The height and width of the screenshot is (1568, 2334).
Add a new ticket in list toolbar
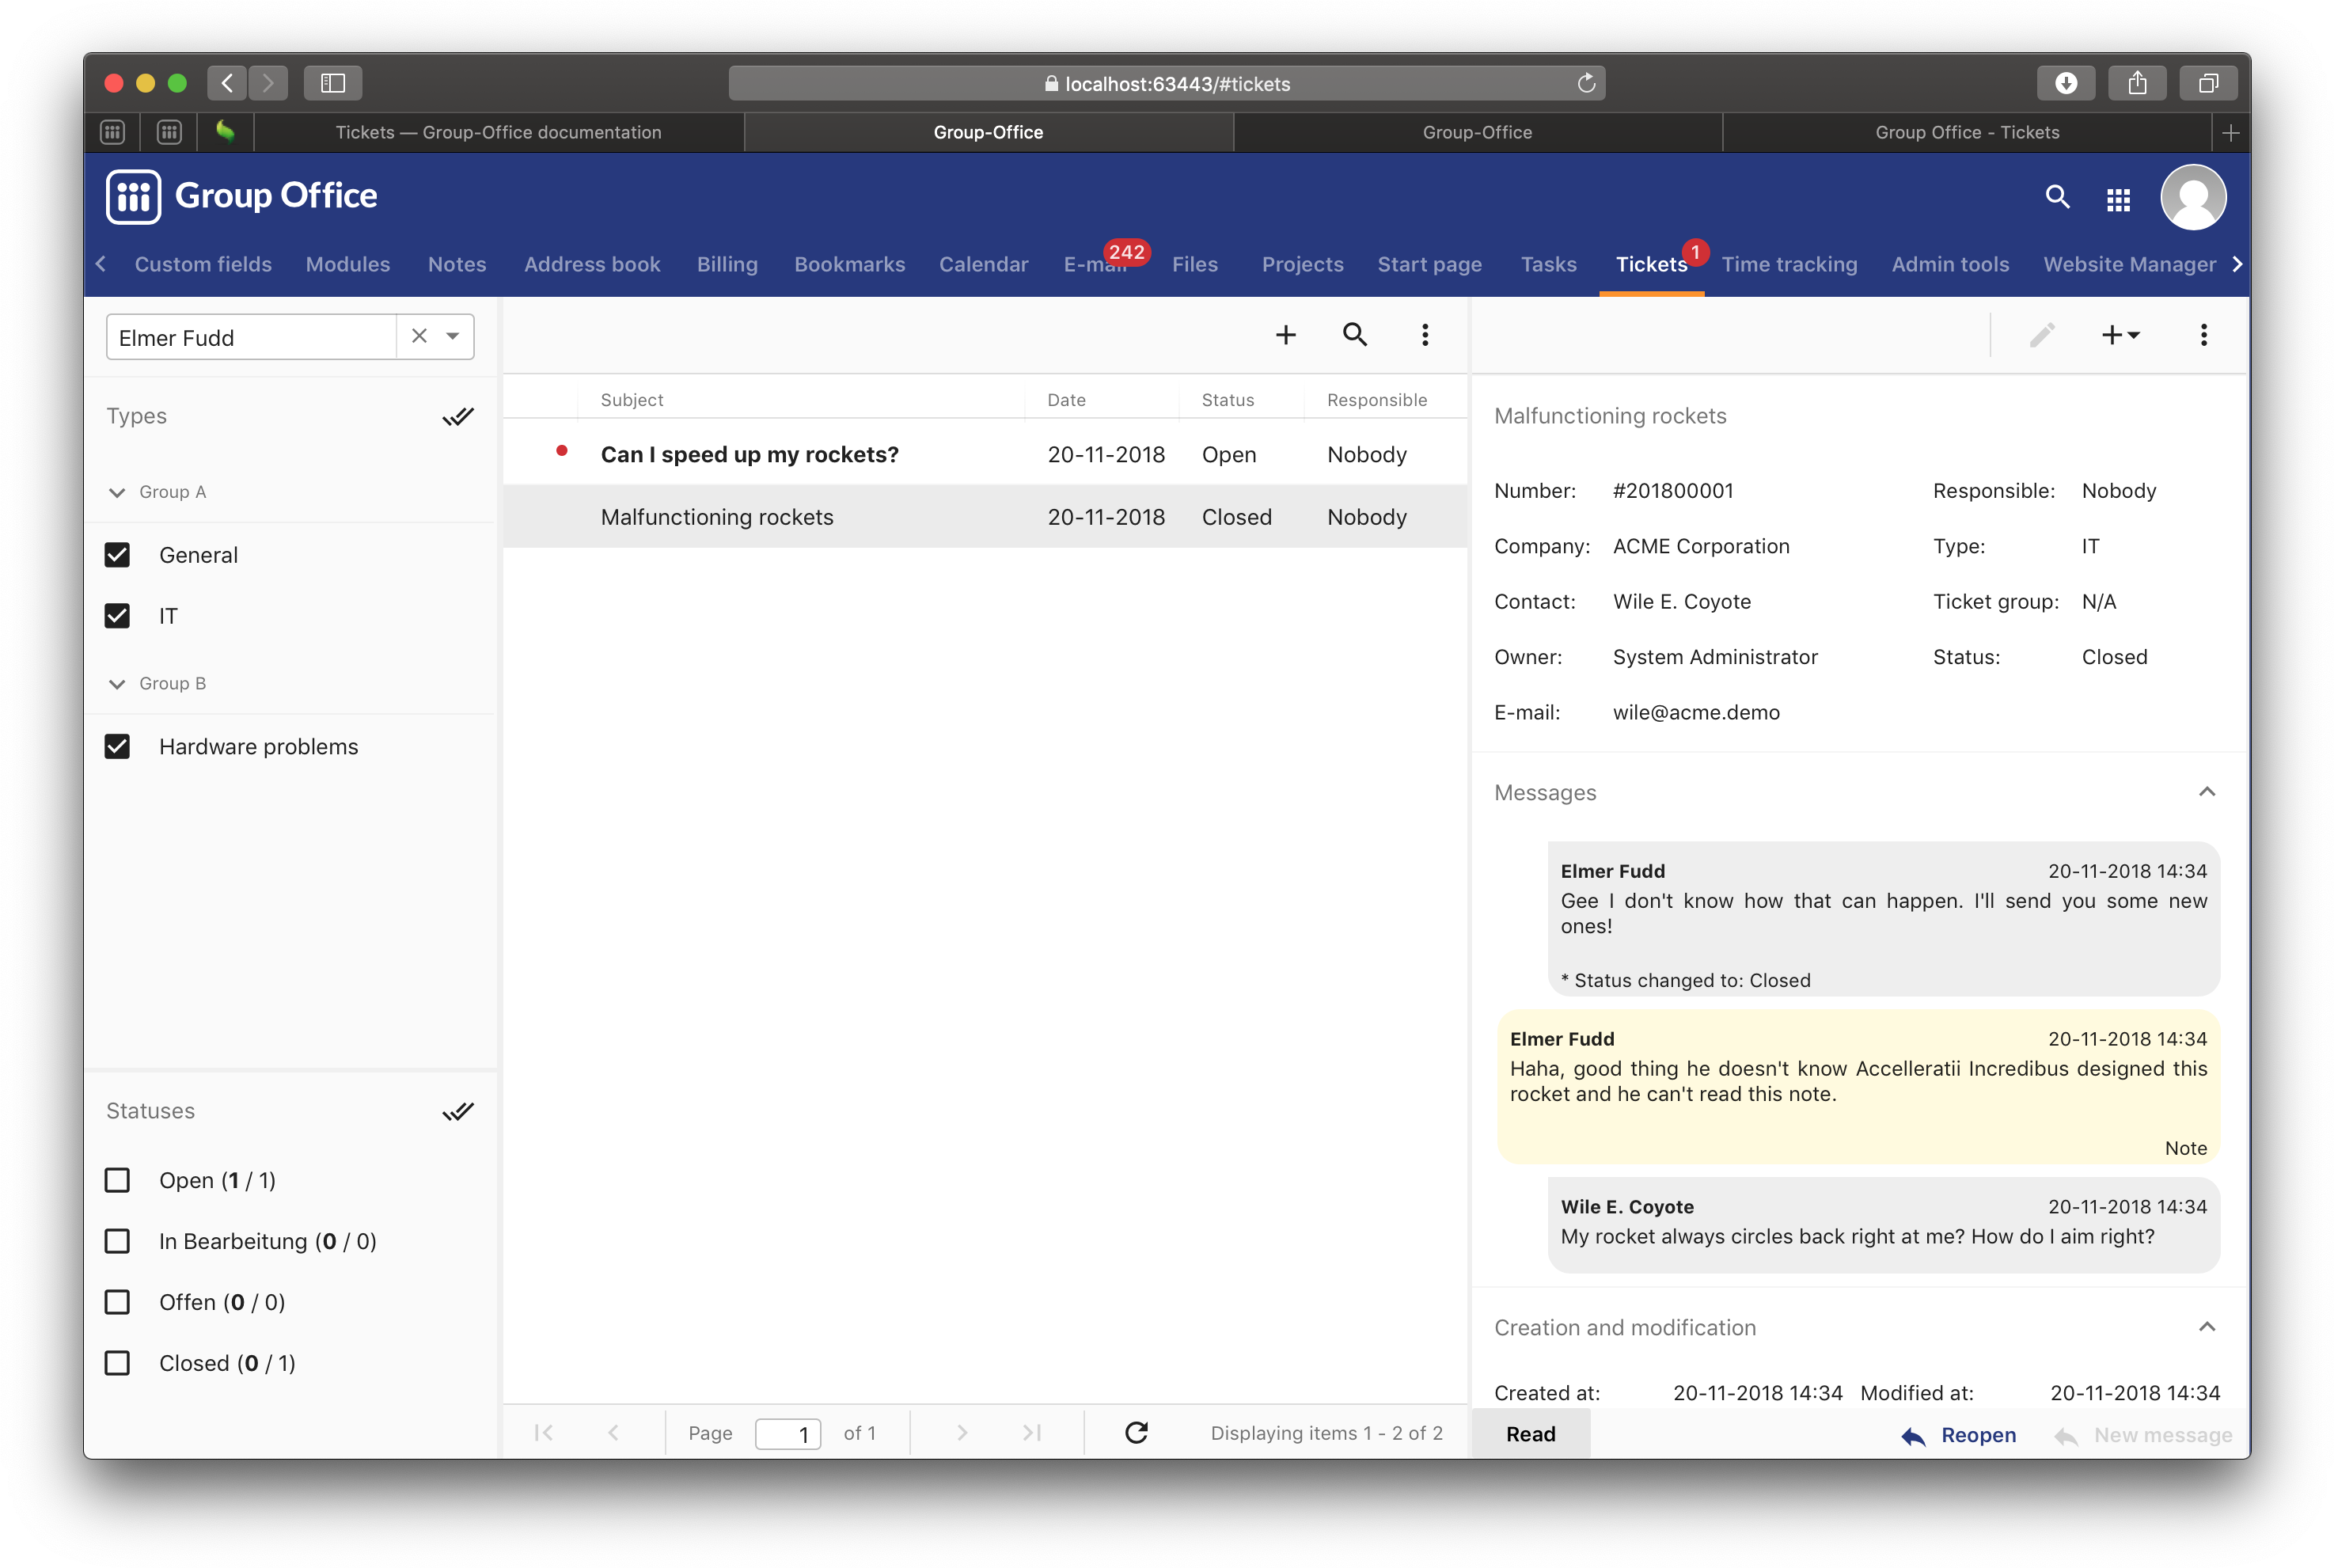[1285, 334]
